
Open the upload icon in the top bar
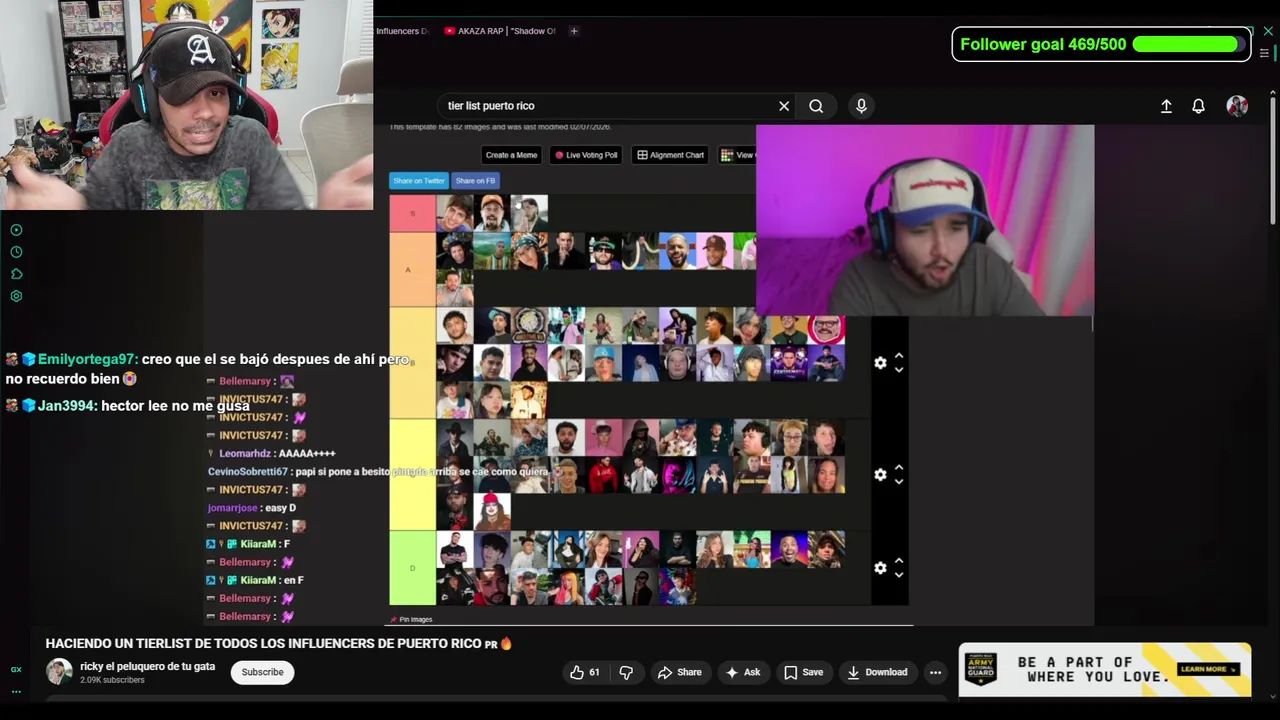pos(1166,106)
